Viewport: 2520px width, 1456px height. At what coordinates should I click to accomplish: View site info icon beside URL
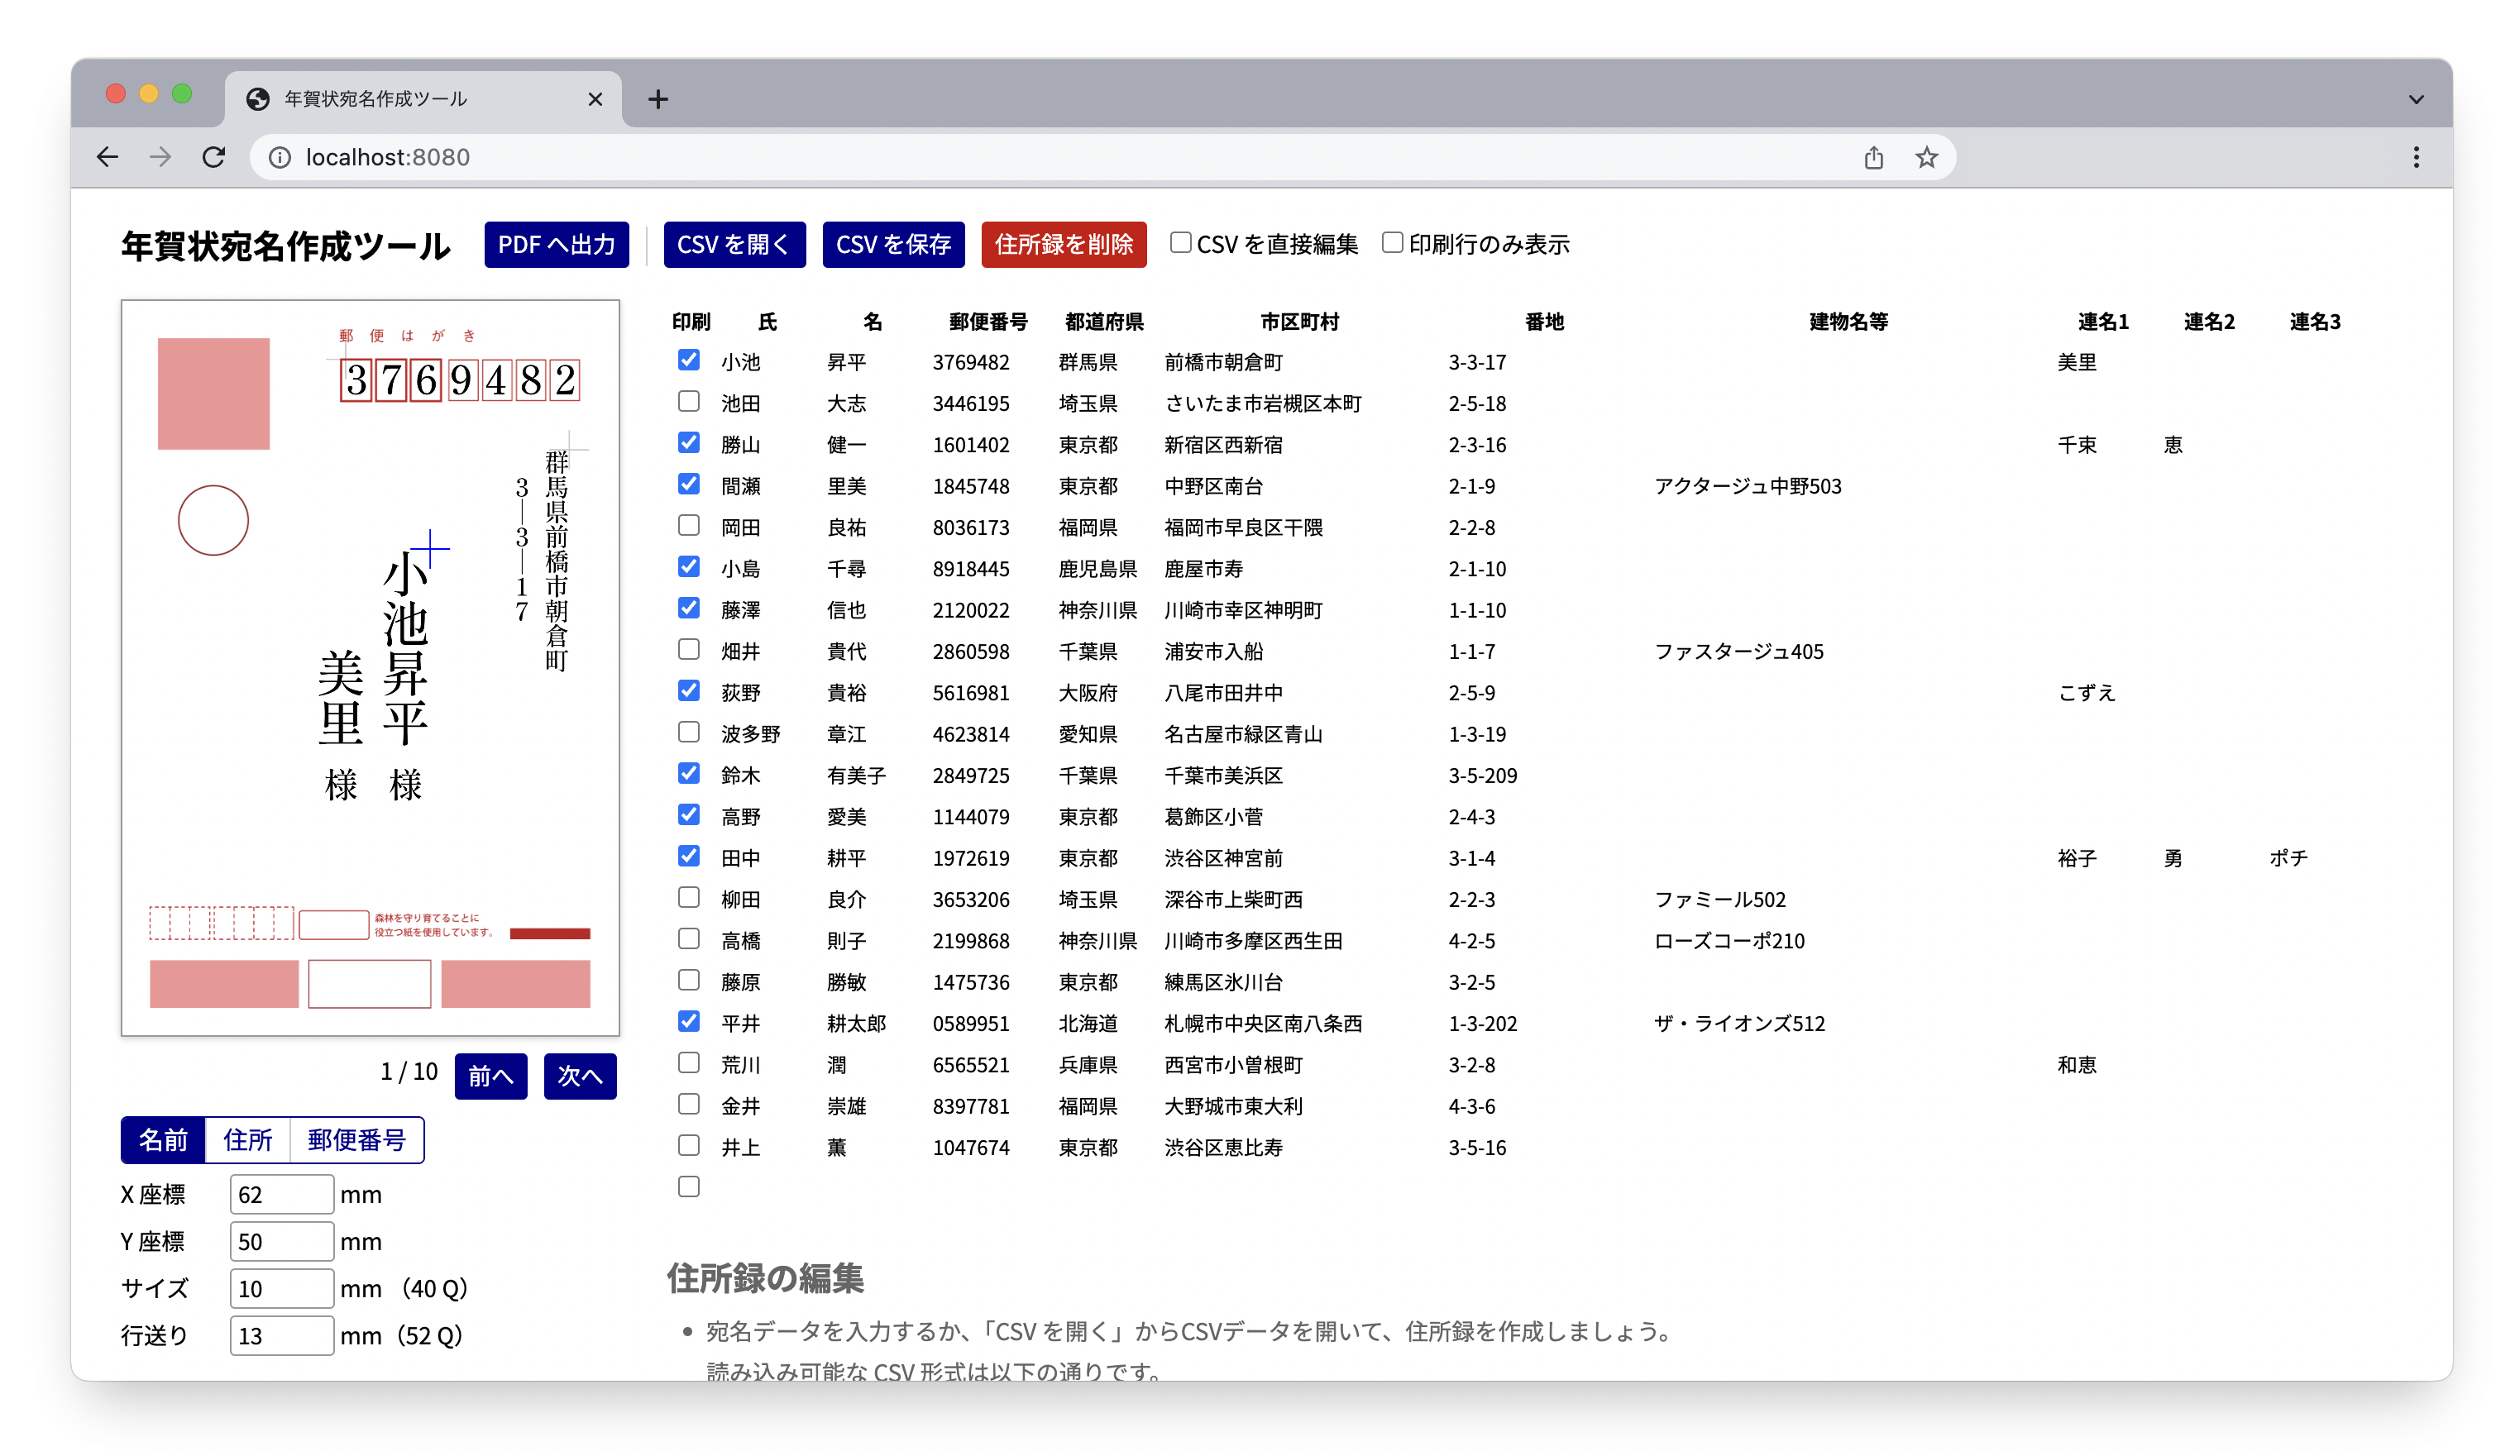click(280, 157)
